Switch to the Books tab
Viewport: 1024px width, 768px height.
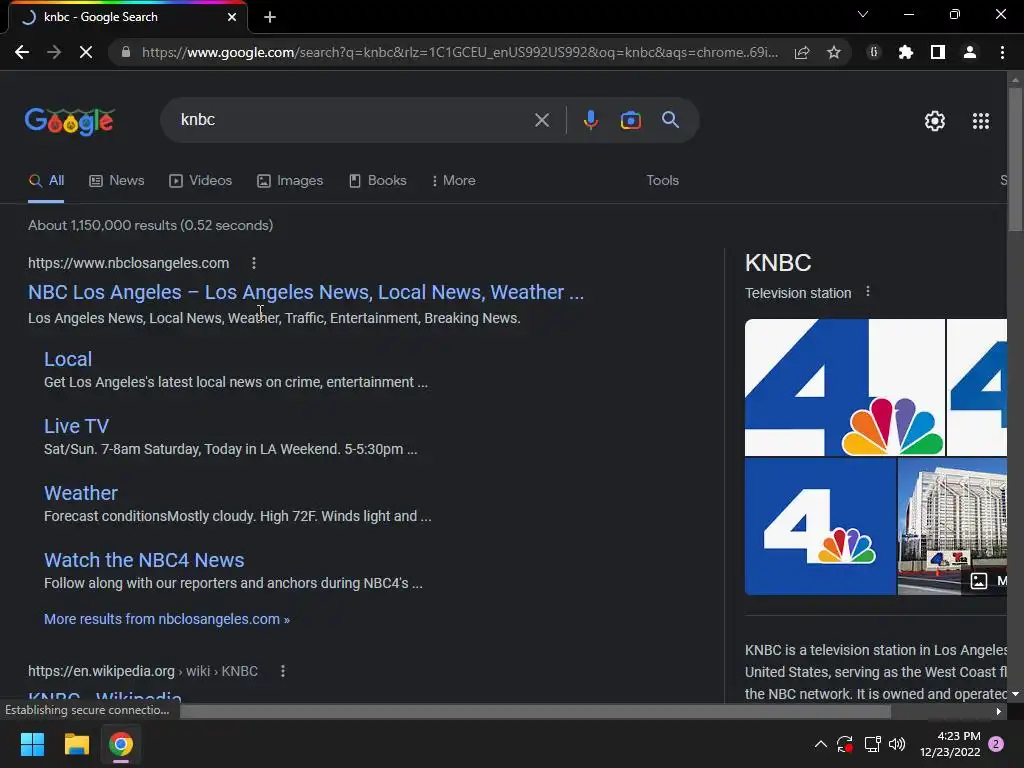tap(378, 181)
